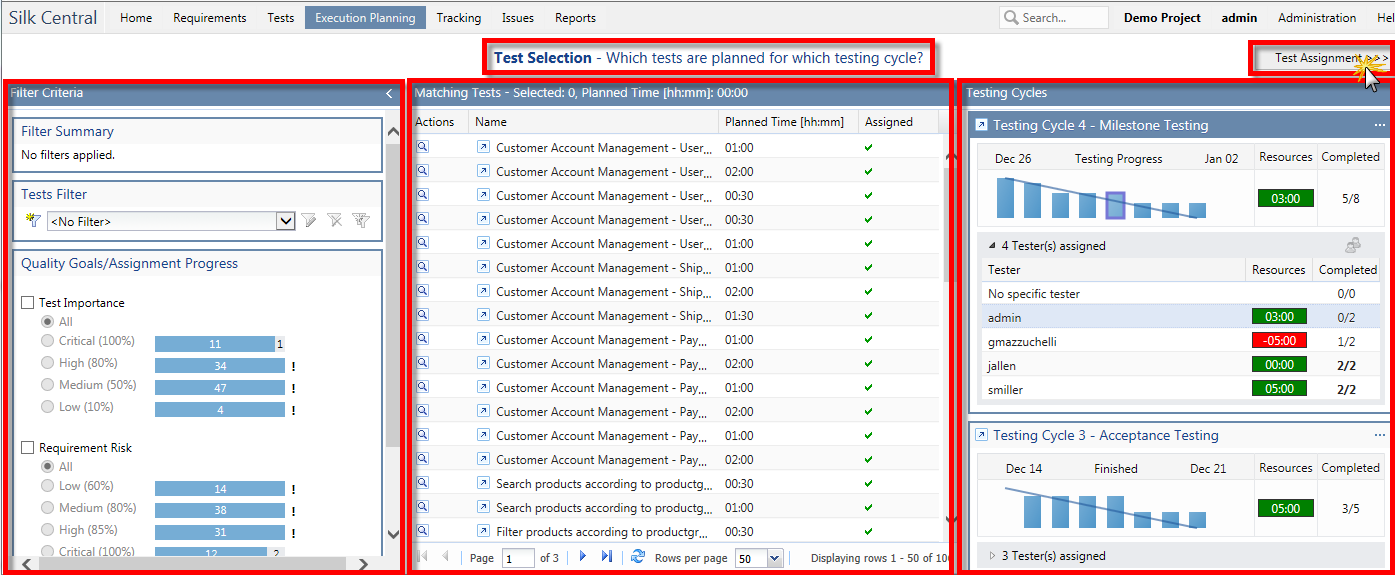This screenshot has height=575, width=1395.
Task: Jump to last page of matching tests
Action: [x=607, y=557]
